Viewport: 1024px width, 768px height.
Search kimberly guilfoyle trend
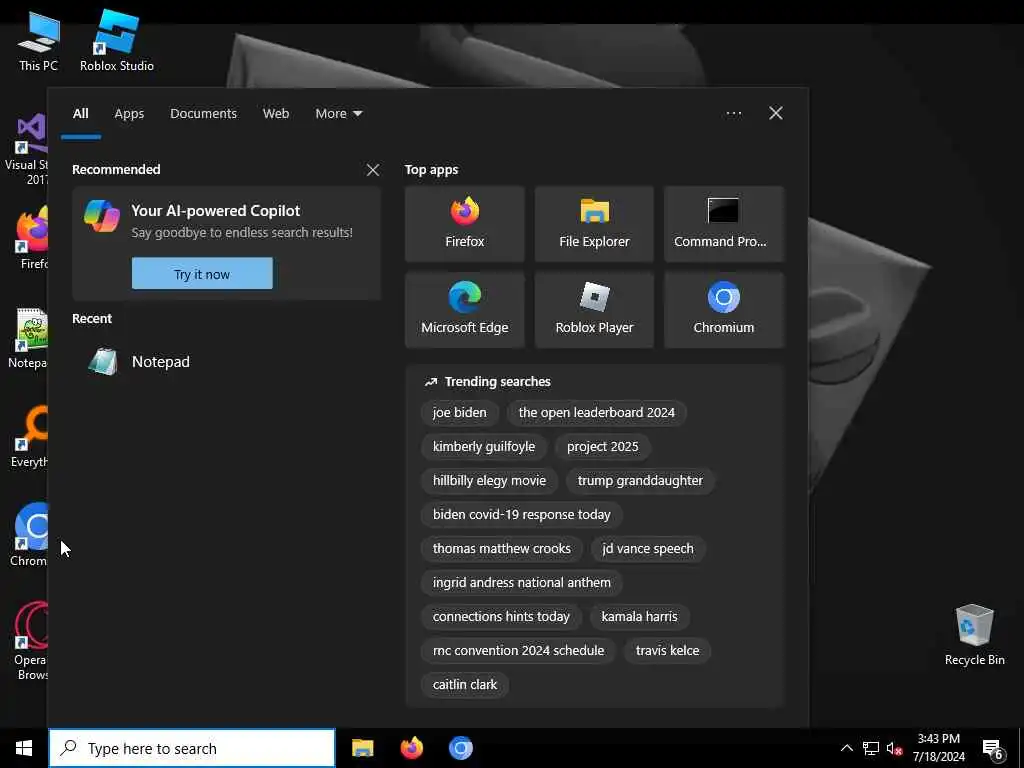pos(484,447)
